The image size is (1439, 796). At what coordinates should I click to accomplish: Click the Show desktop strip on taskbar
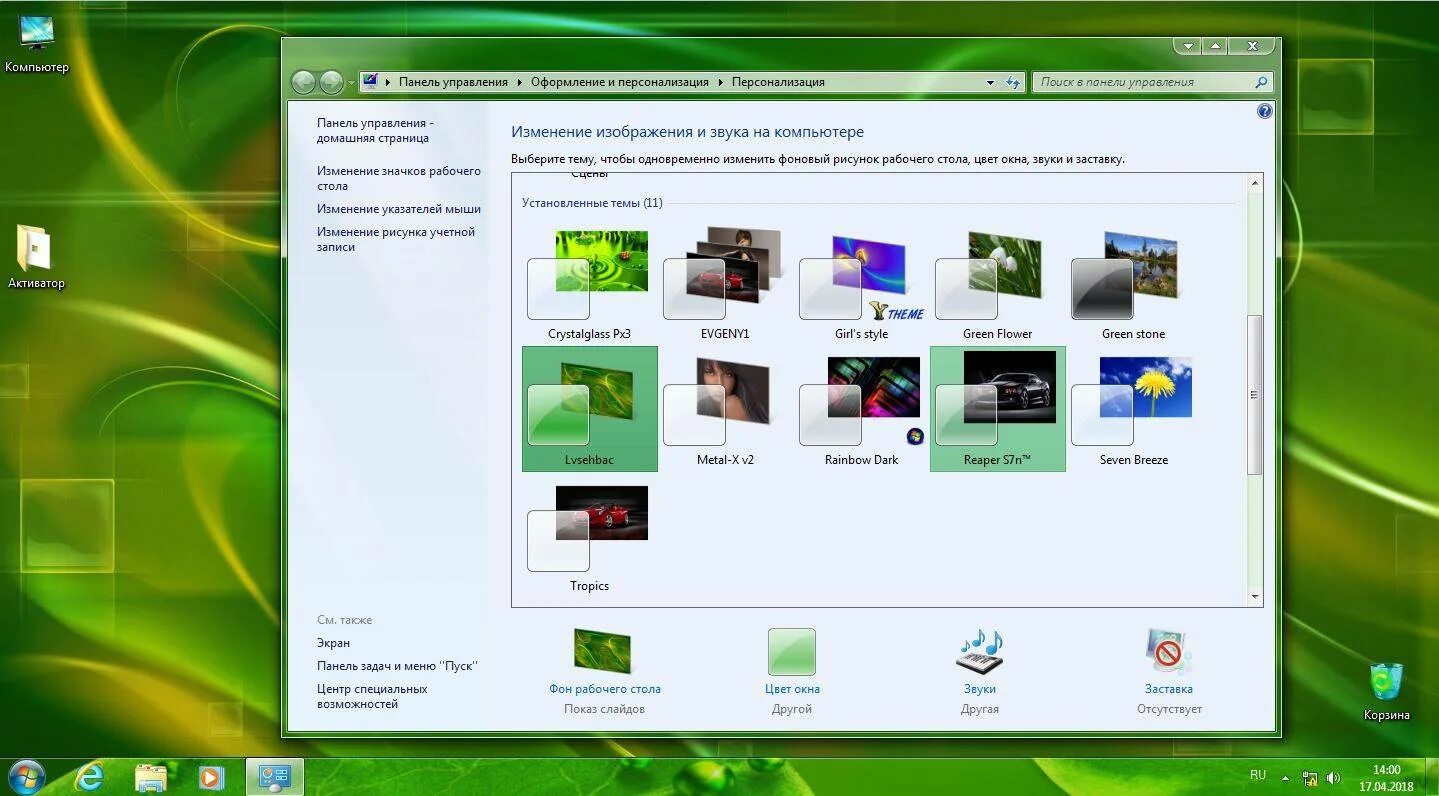[1432, 777]
